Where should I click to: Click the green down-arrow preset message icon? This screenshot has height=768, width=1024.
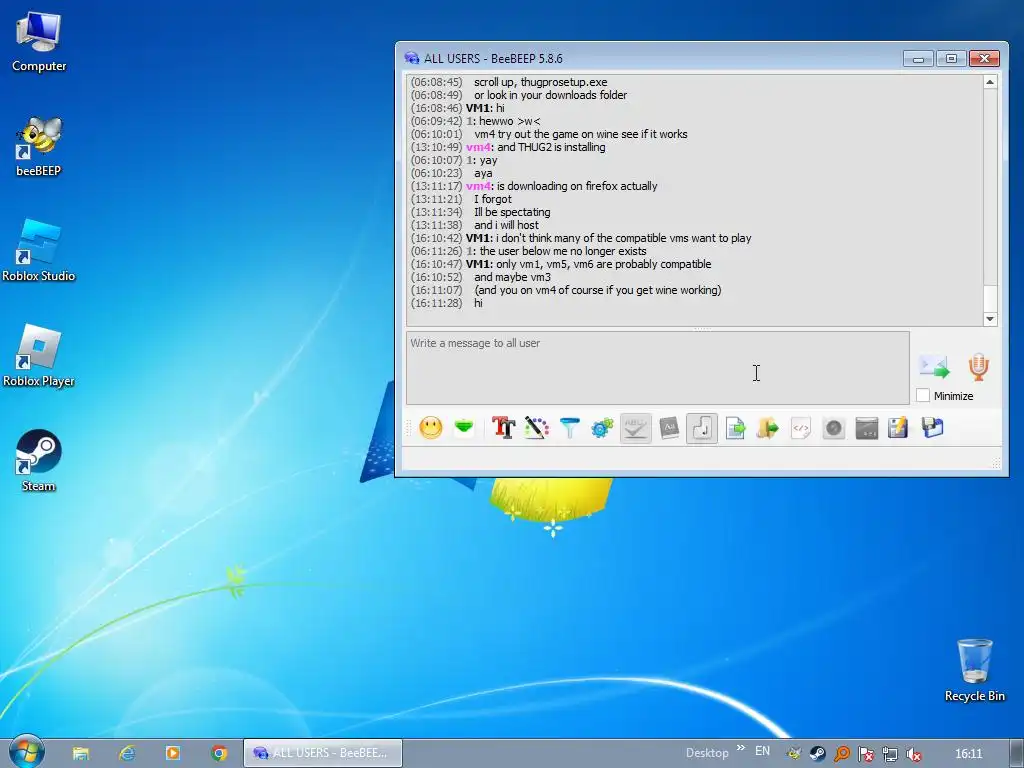coord(464,428)
